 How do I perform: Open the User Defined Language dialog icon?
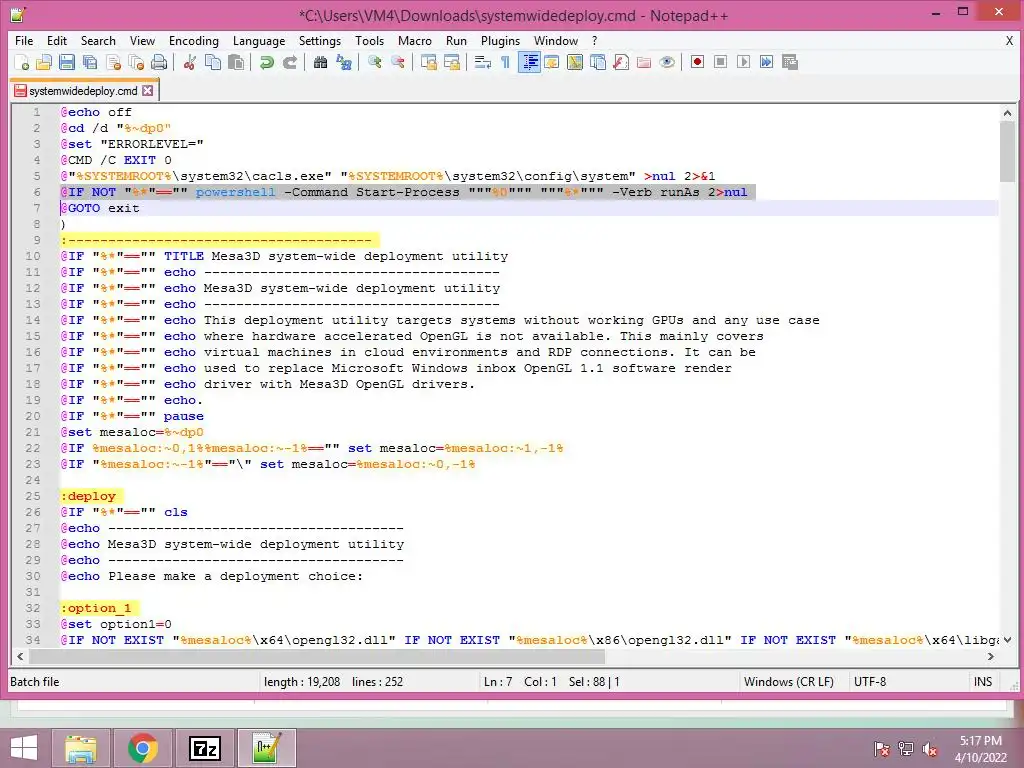[552, 62]
